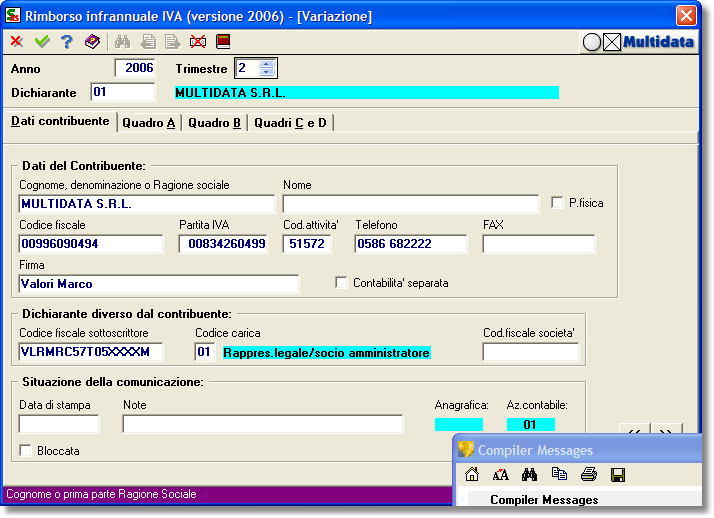
Task: Click Rappres.legale/socio amministratore description
Action: (326, 353)
